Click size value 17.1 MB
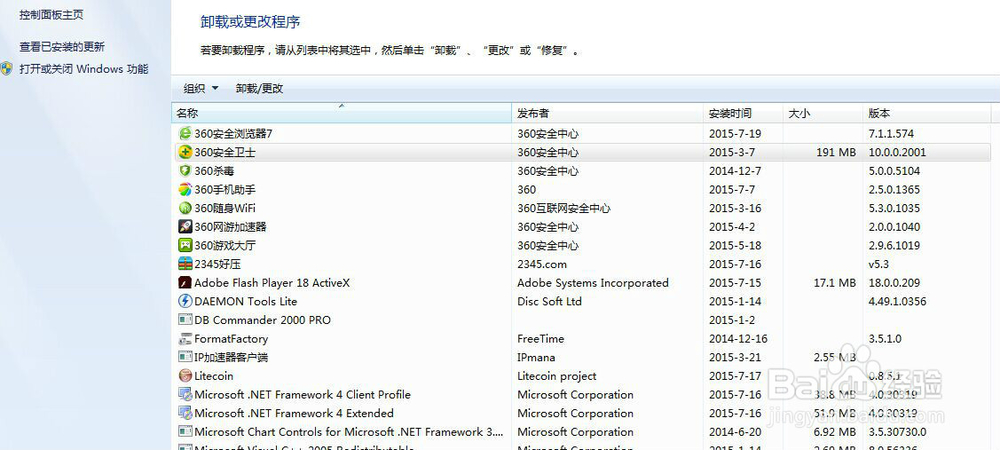1000x450 pixels. tap(835, 282)
